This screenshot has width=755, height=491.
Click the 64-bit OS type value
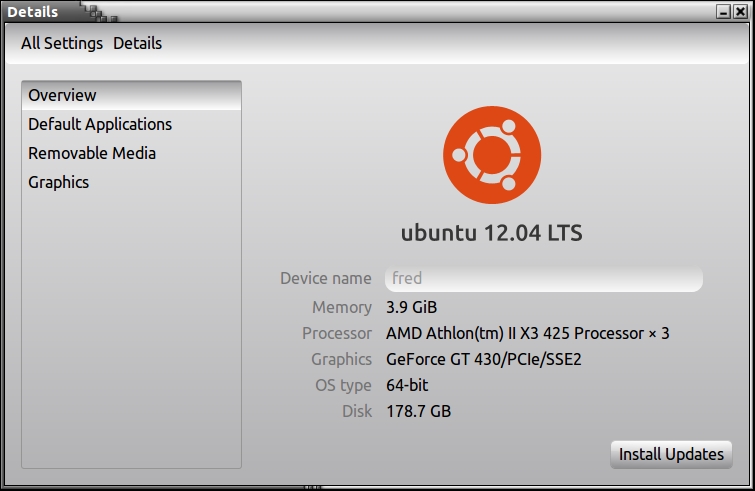pyautogui.click(x=407, y=385)
